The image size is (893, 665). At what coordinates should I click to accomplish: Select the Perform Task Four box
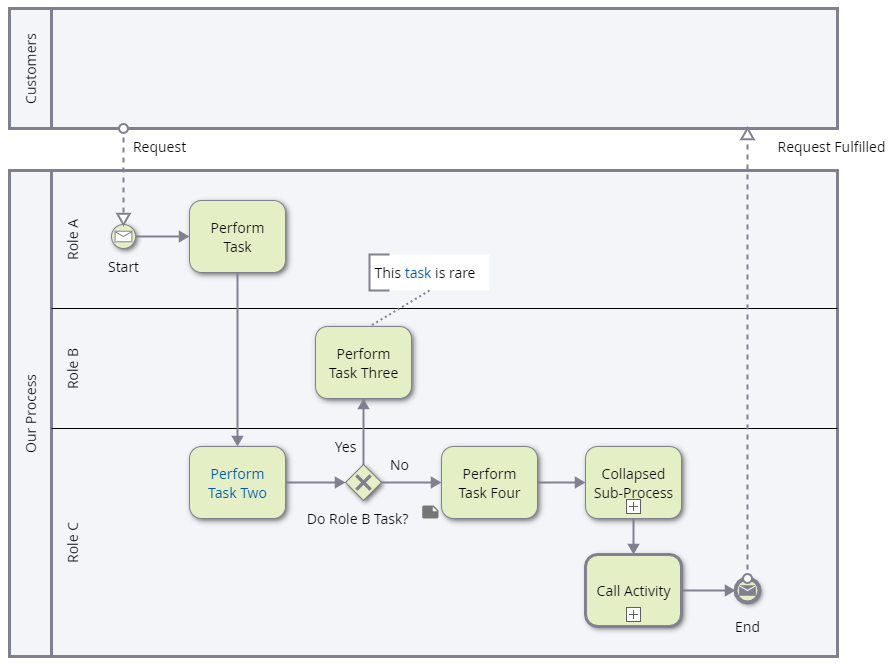489,483
